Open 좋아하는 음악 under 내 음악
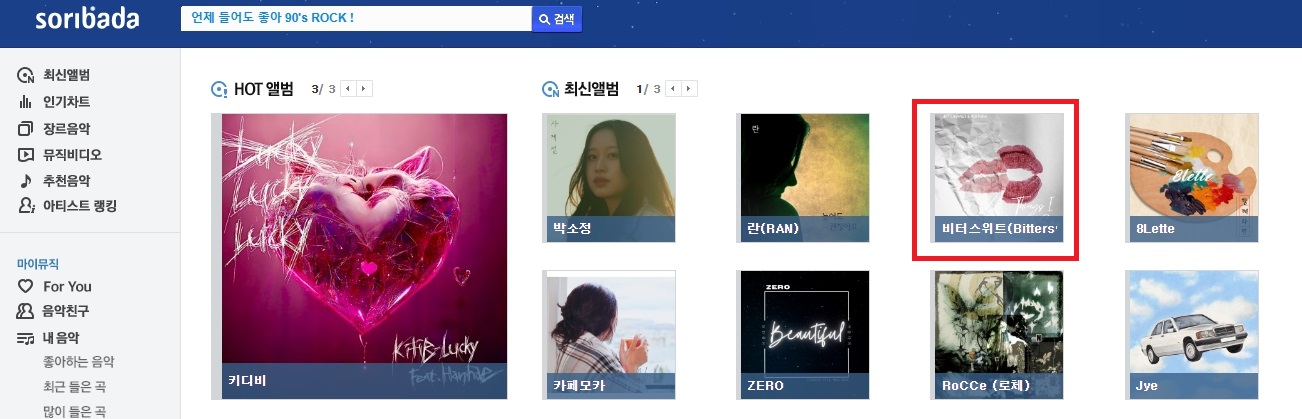The height and width of the screenshot is (419, 1302). [x=79, y=362]
